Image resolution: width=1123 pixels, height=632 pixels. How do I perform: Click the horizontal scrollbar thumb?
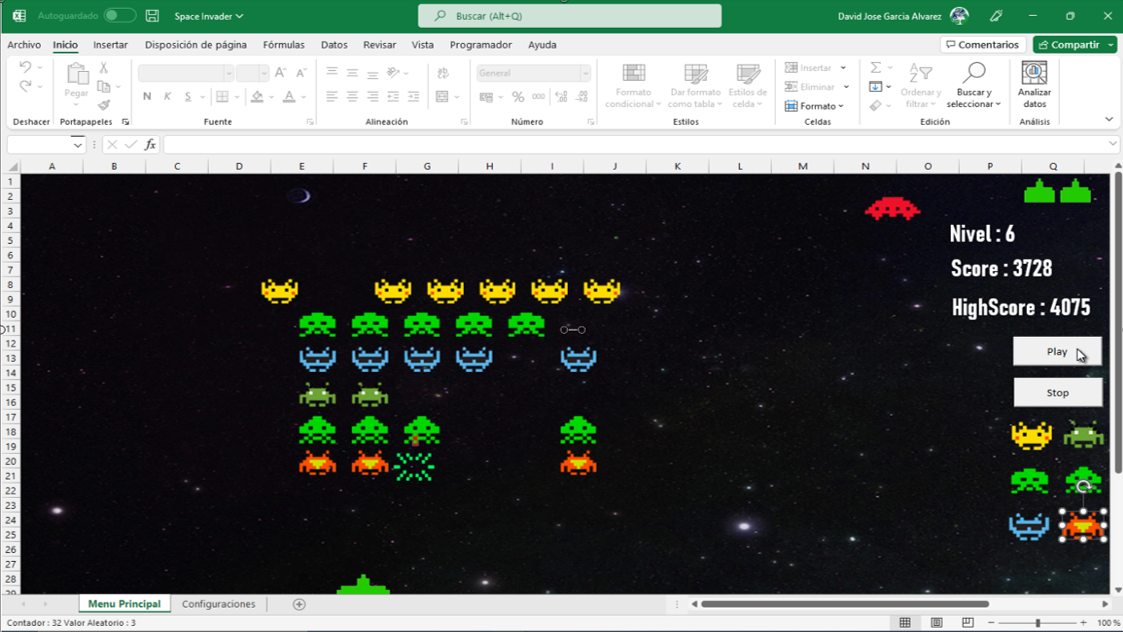[845, 604]
